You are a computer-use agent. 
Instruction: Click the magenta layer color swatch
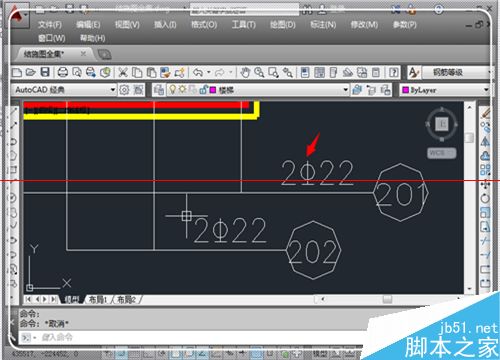[x=213, y=90]
